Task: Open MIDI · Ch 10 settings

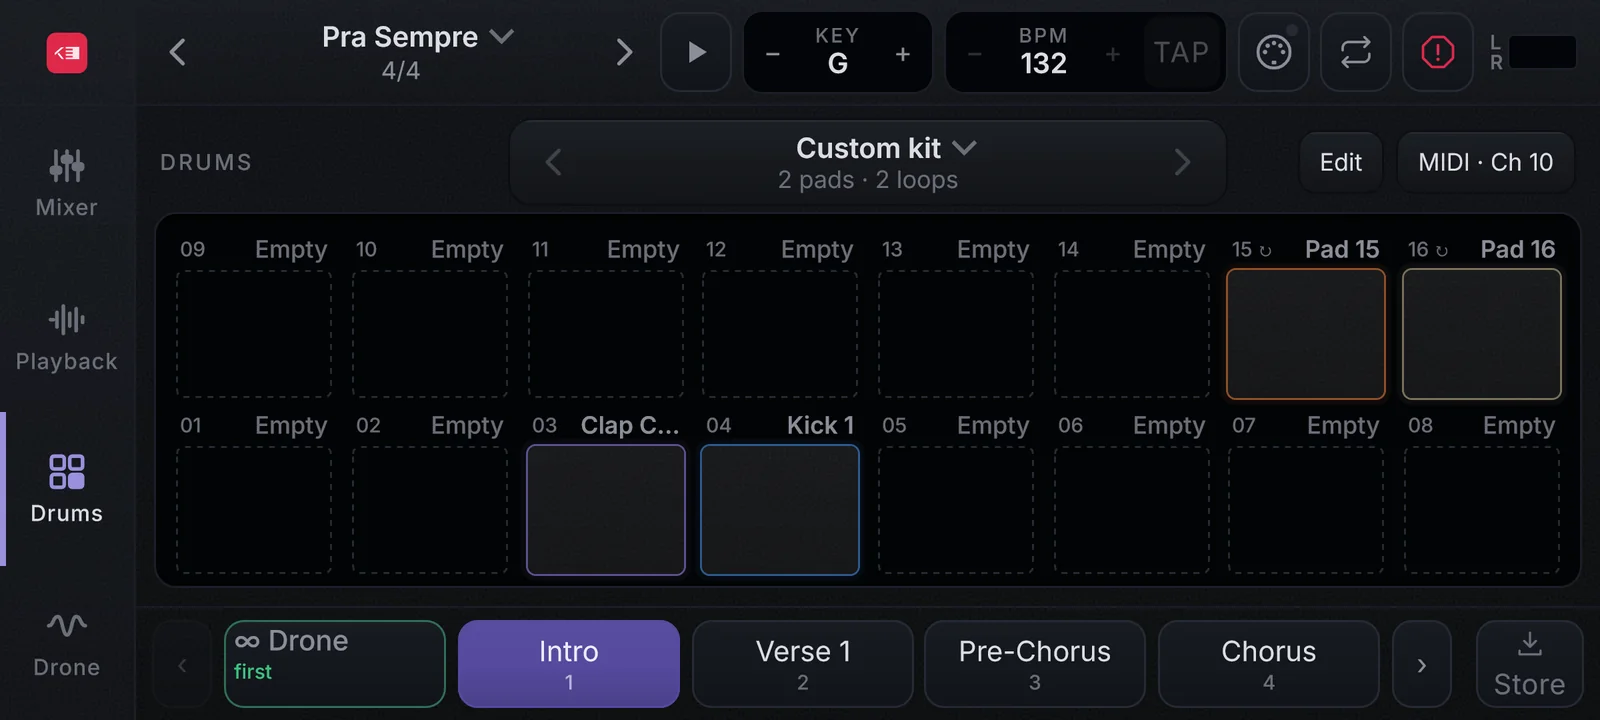Action: coord(1486,162)
